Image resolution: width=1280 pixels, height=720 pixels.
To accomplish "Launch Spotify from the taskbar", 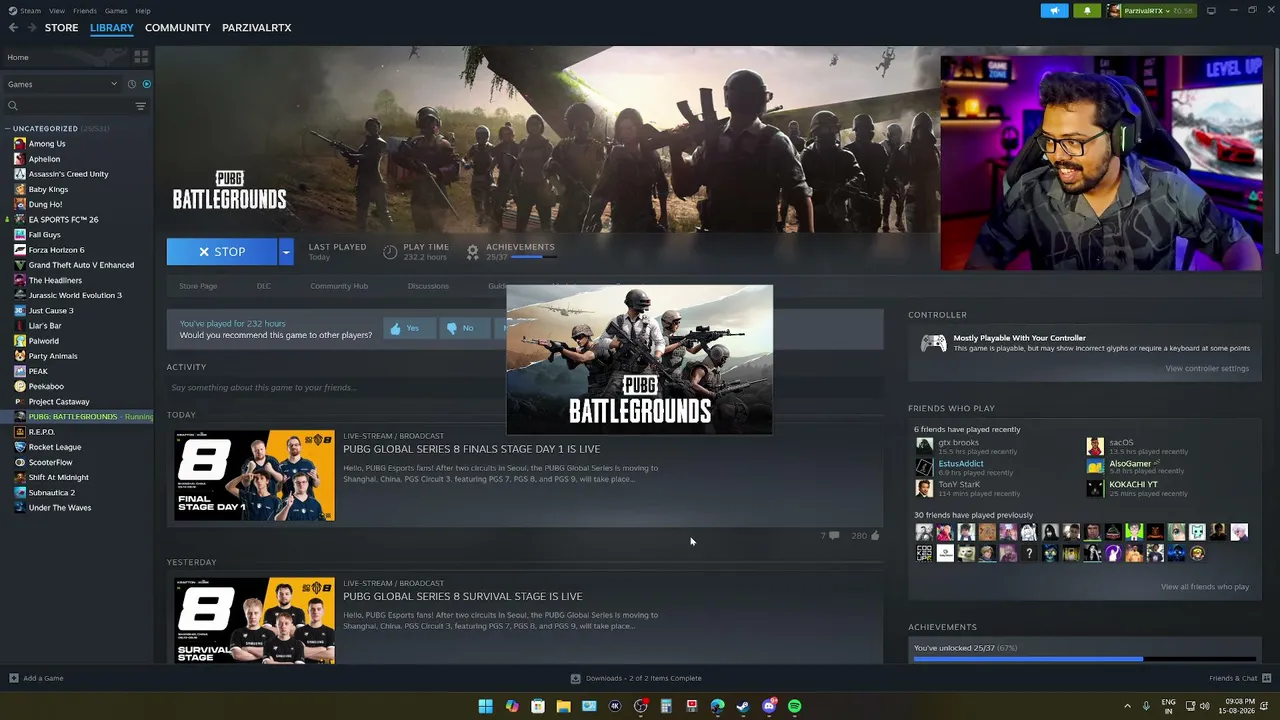I will [794, 706].
